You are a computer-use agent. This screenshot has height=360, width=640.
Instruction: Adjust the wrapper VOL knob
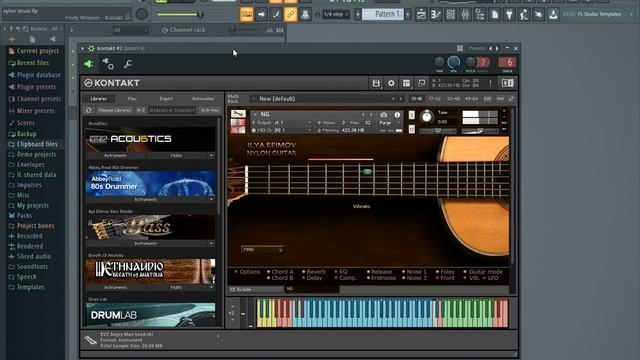(x=453, y=62)
